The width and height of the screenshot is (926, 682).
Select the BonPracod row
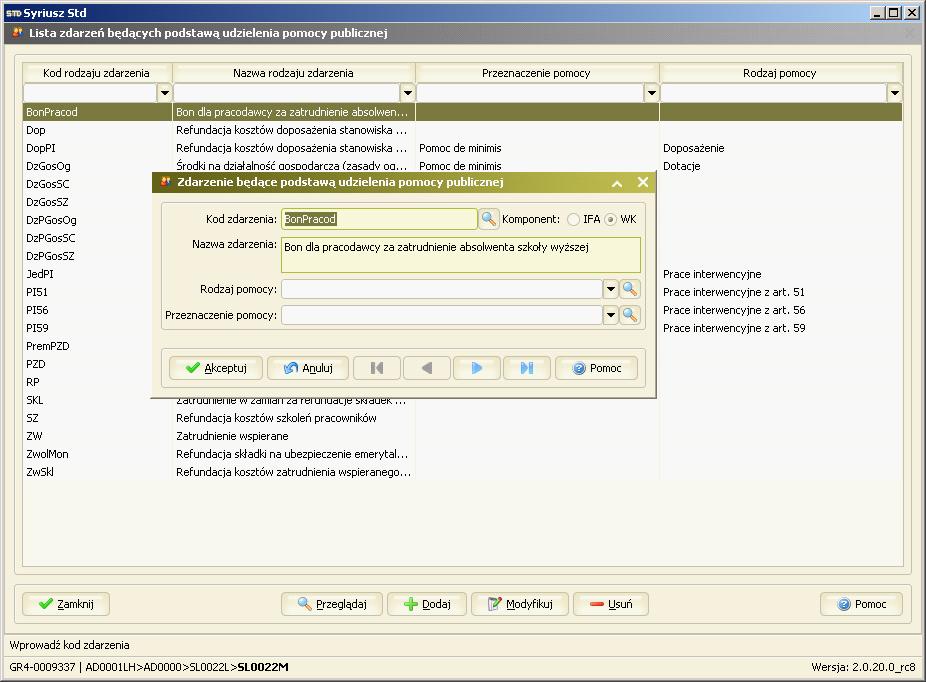click(x=462, y=112)
